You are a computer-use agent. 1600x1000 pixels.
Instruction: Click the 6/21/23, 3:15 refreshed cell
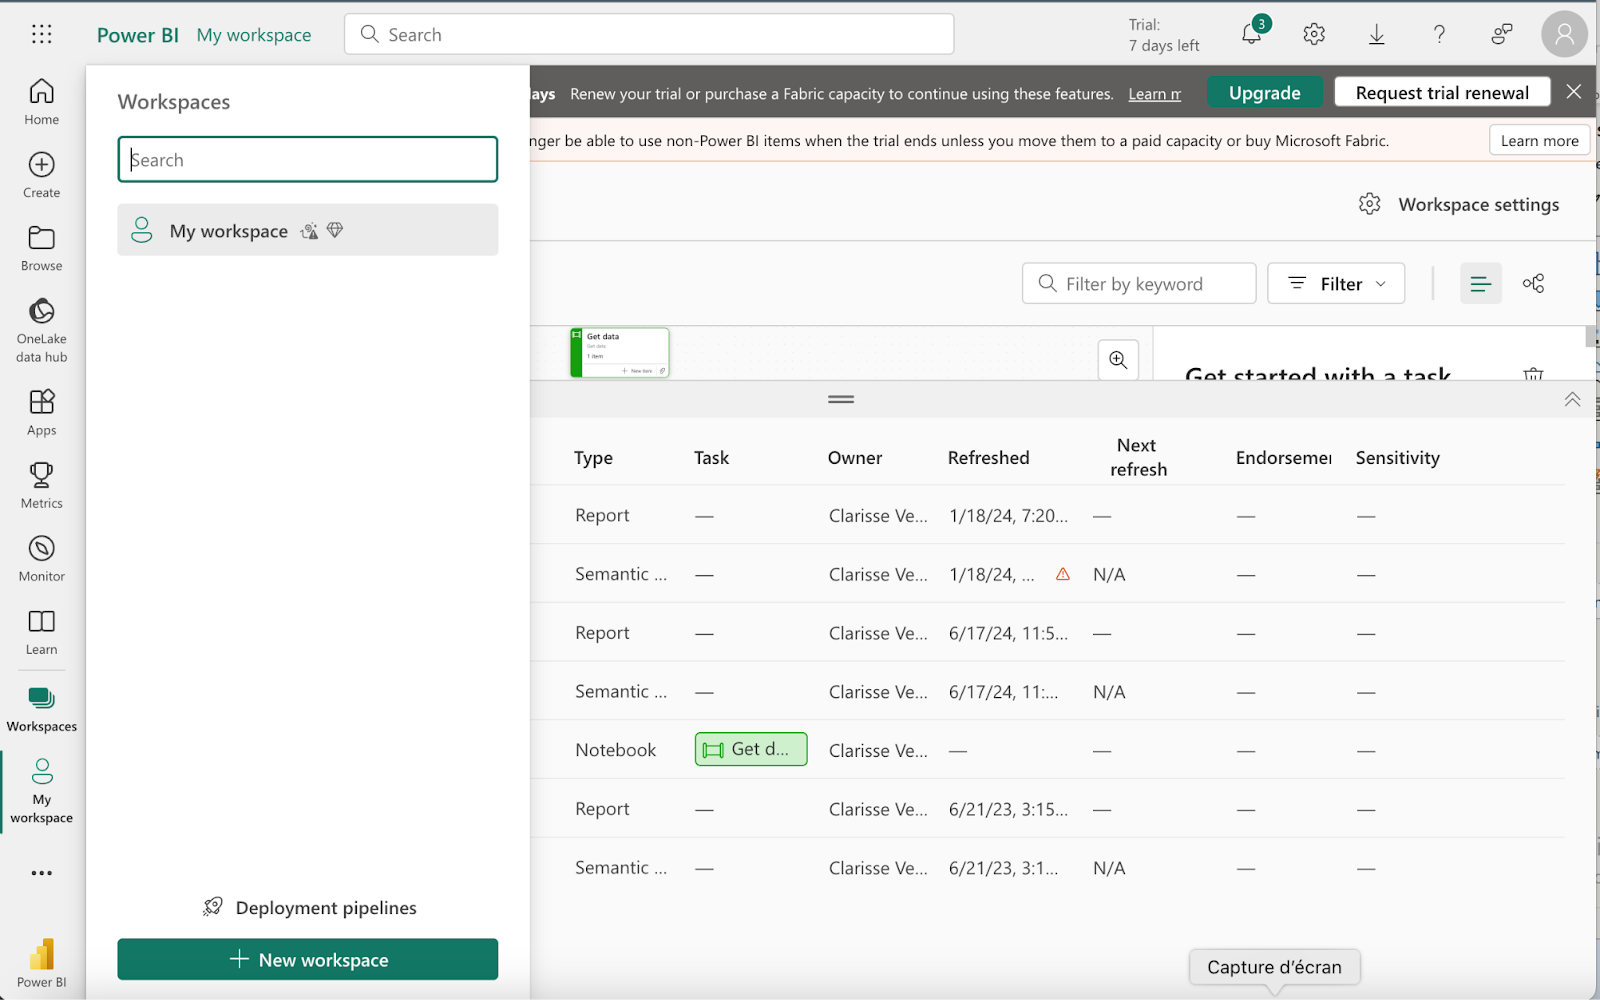(1008, 809)
